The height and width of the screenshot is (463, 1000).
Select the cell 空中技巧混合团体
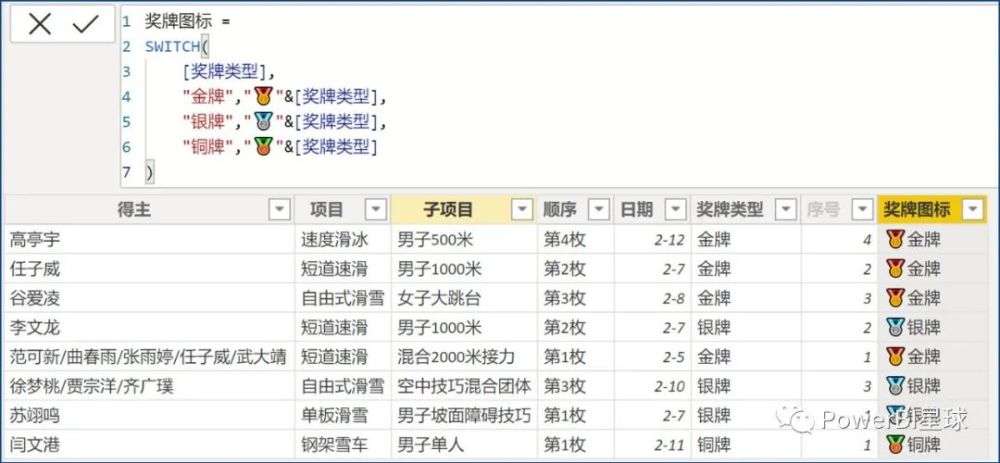pos(464,386)
